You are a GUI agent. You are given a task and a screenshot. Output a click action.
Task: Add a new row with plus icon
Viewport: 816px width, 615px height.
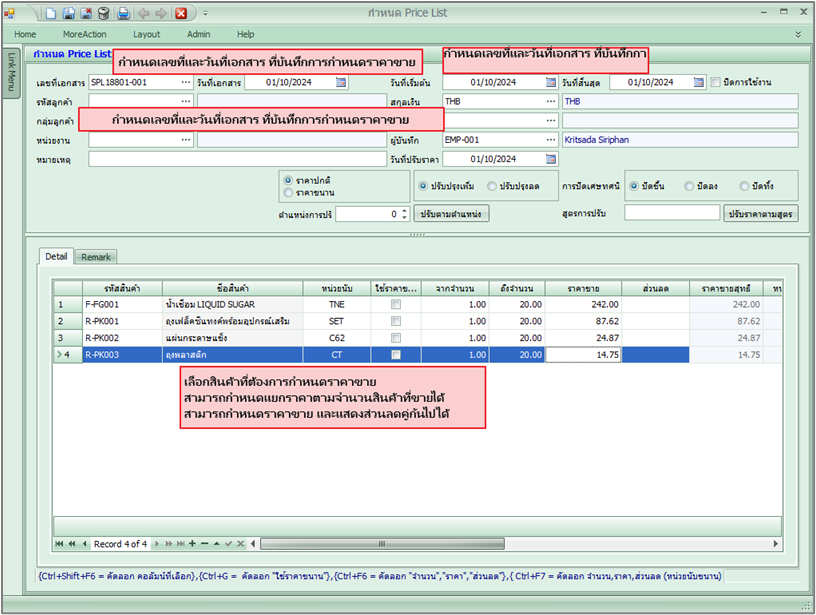tap(192, 544)
